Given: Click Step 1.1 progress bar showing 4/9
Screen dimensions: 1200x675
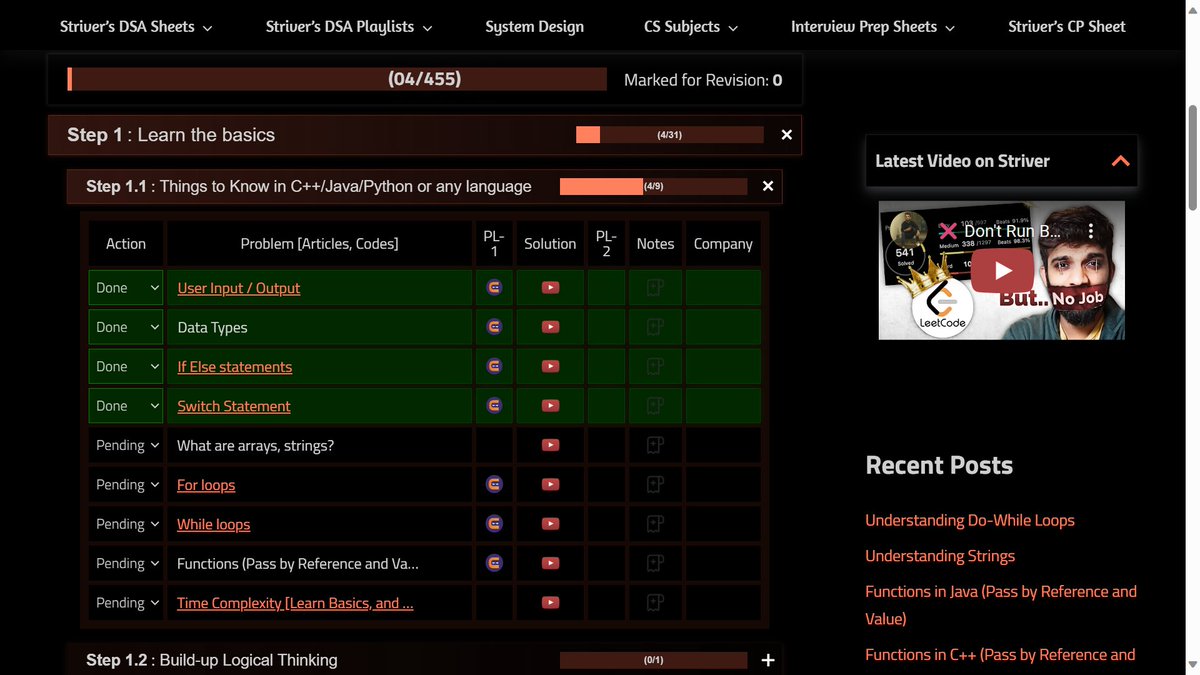Looking at the screenshot, I should [654, 186].
